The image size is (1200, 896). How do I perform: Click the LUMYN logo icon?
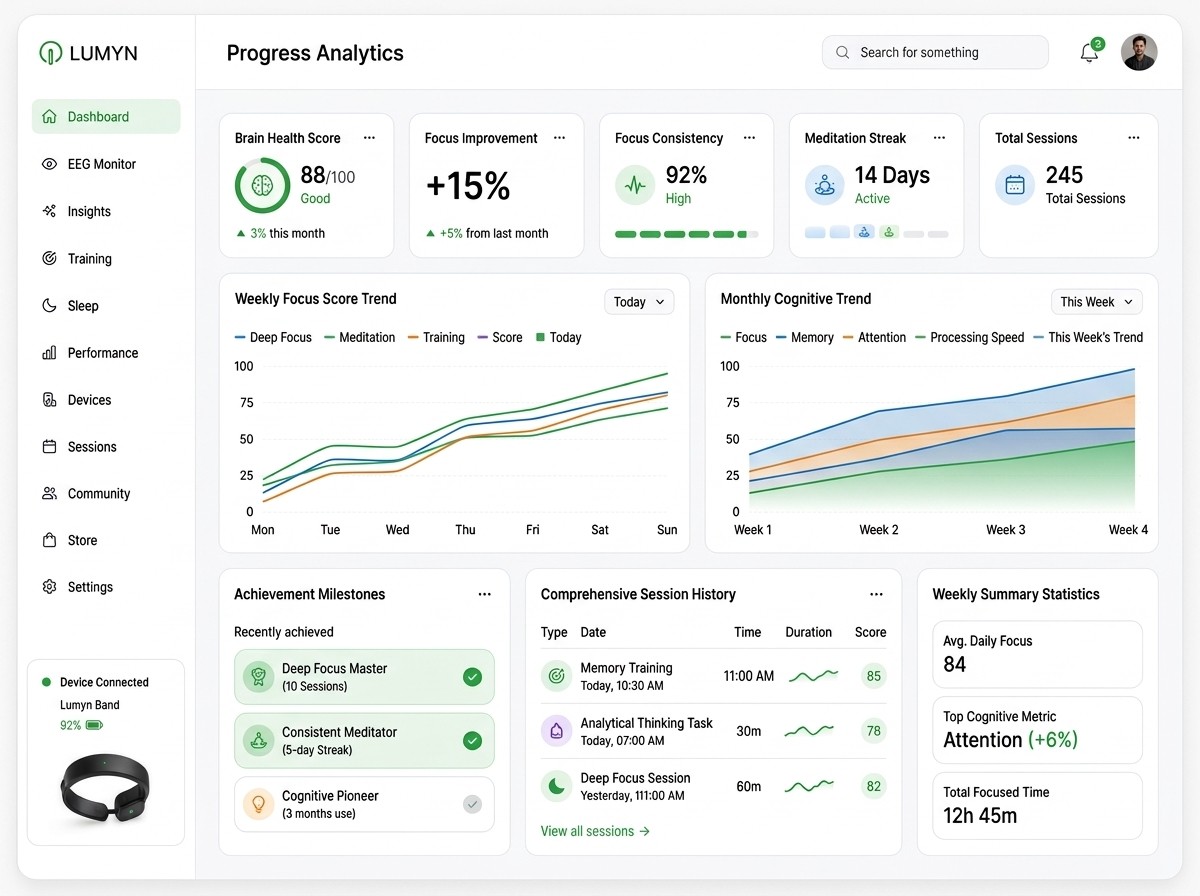click(50, 53)
